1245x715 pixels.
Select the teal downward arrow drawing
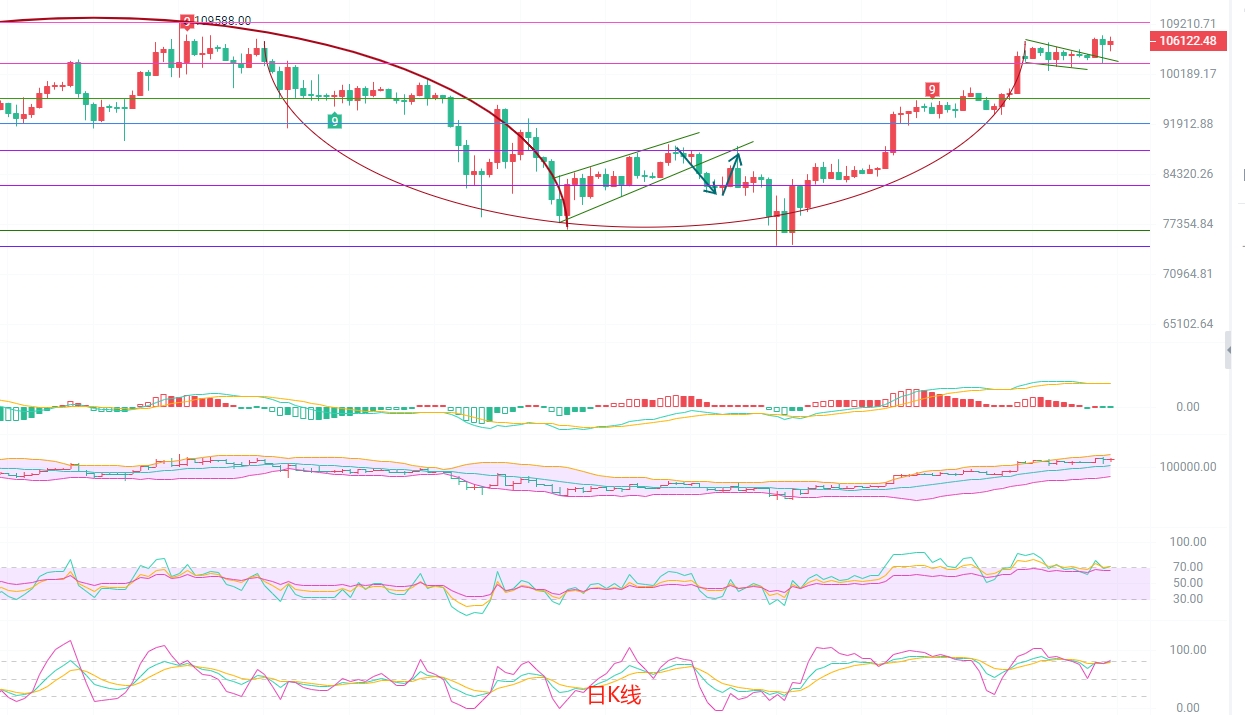coord(695,171)
